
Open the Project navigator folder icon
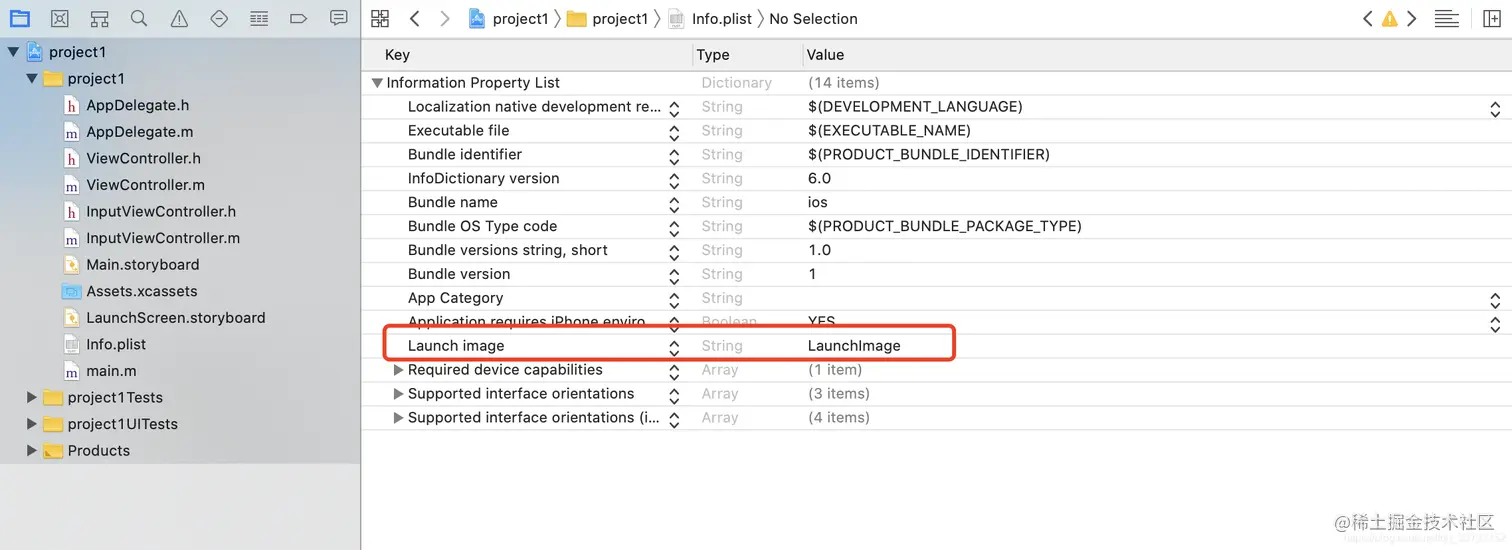coord(20,19)
